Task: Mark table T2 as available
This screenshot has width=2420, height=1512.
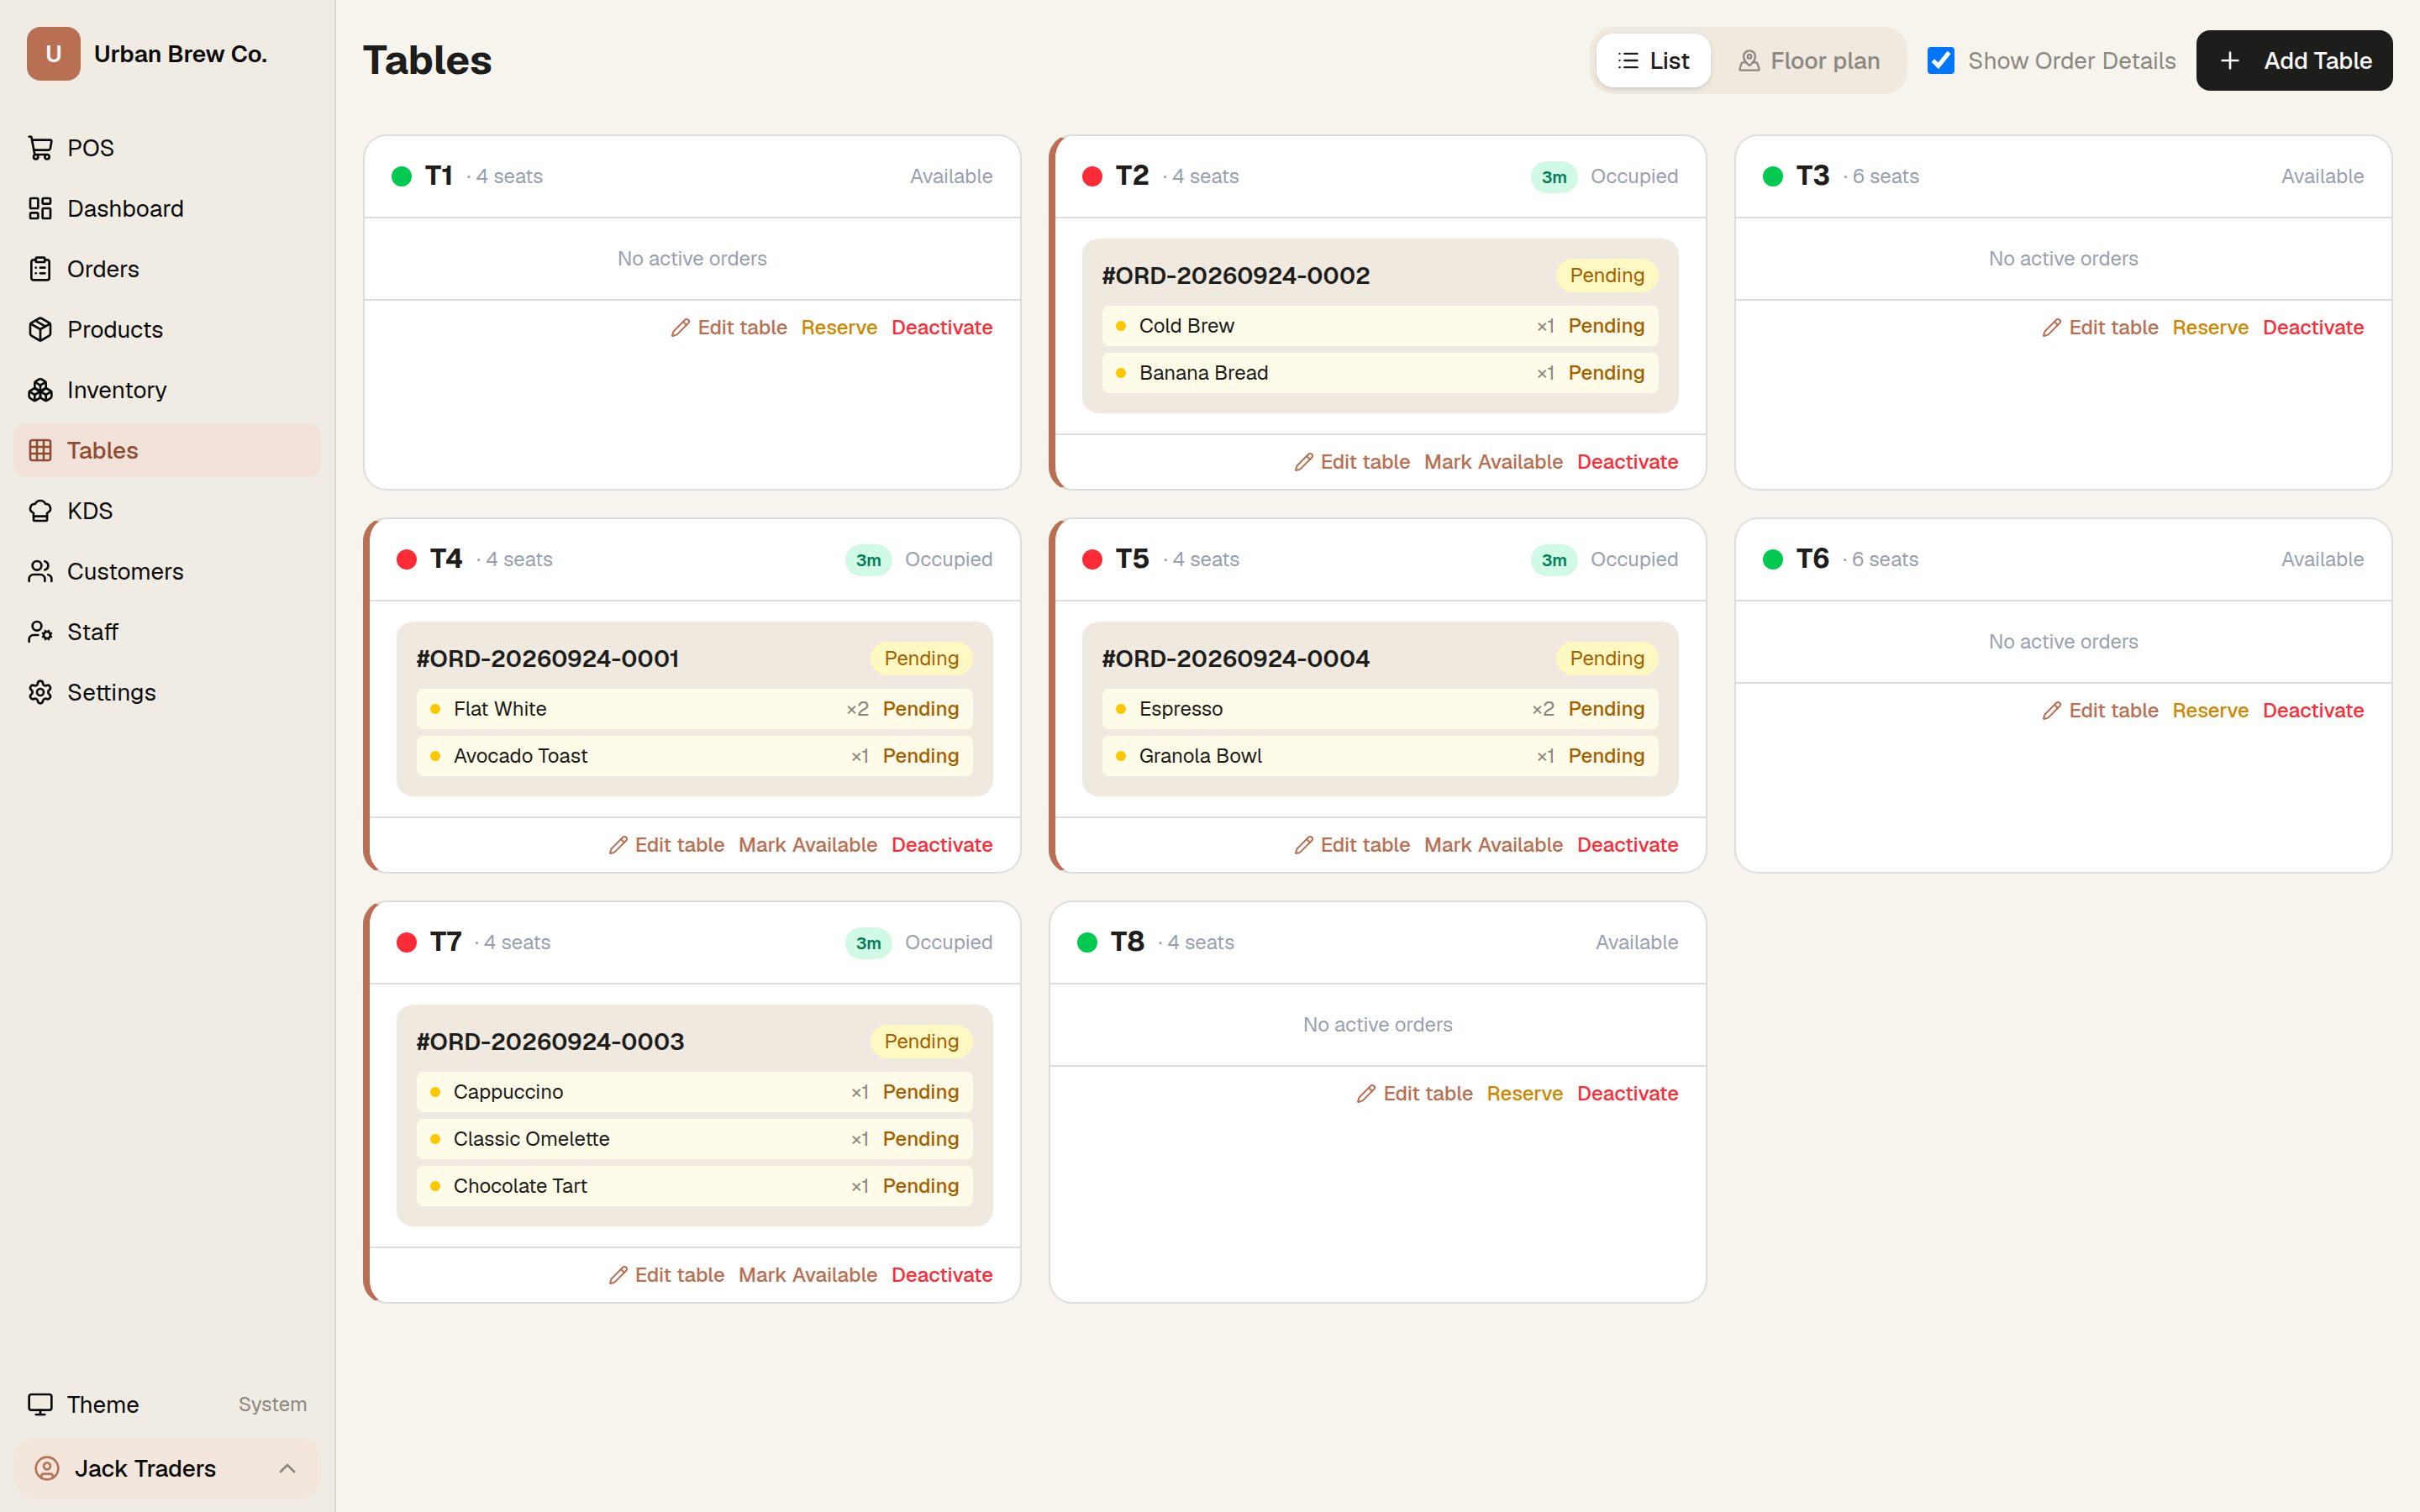Action: [x=1493, y=462]
